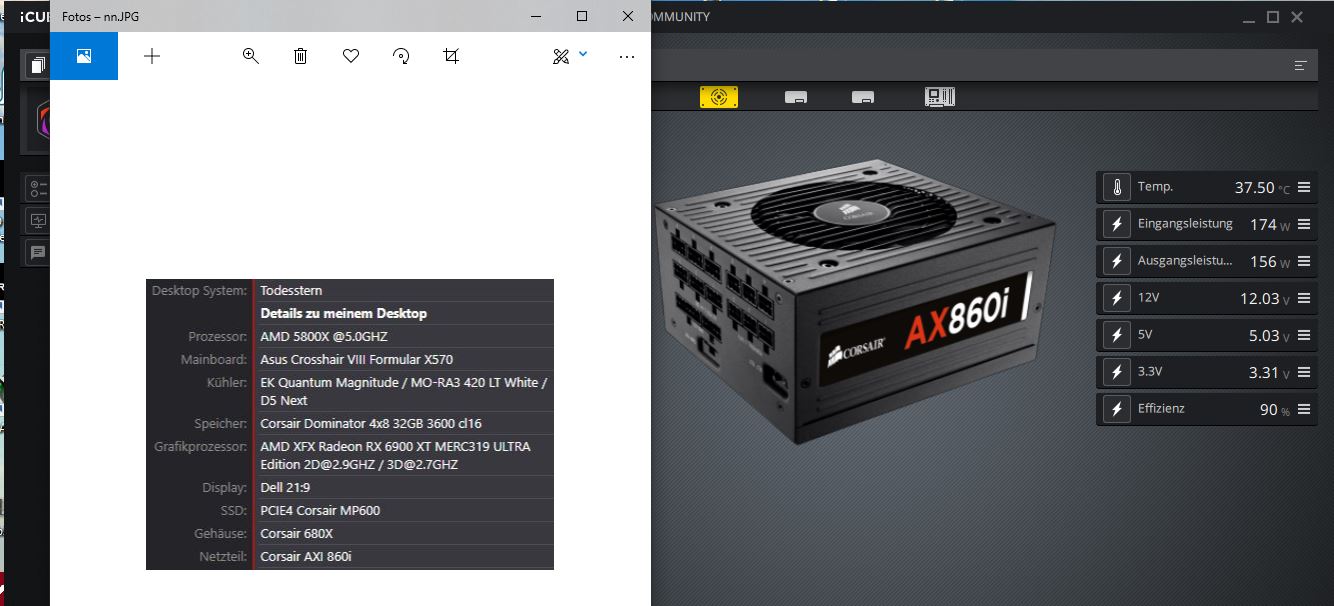Rotate the photo using the rotate icon
1334x606 pixels.
click(401, 56)
